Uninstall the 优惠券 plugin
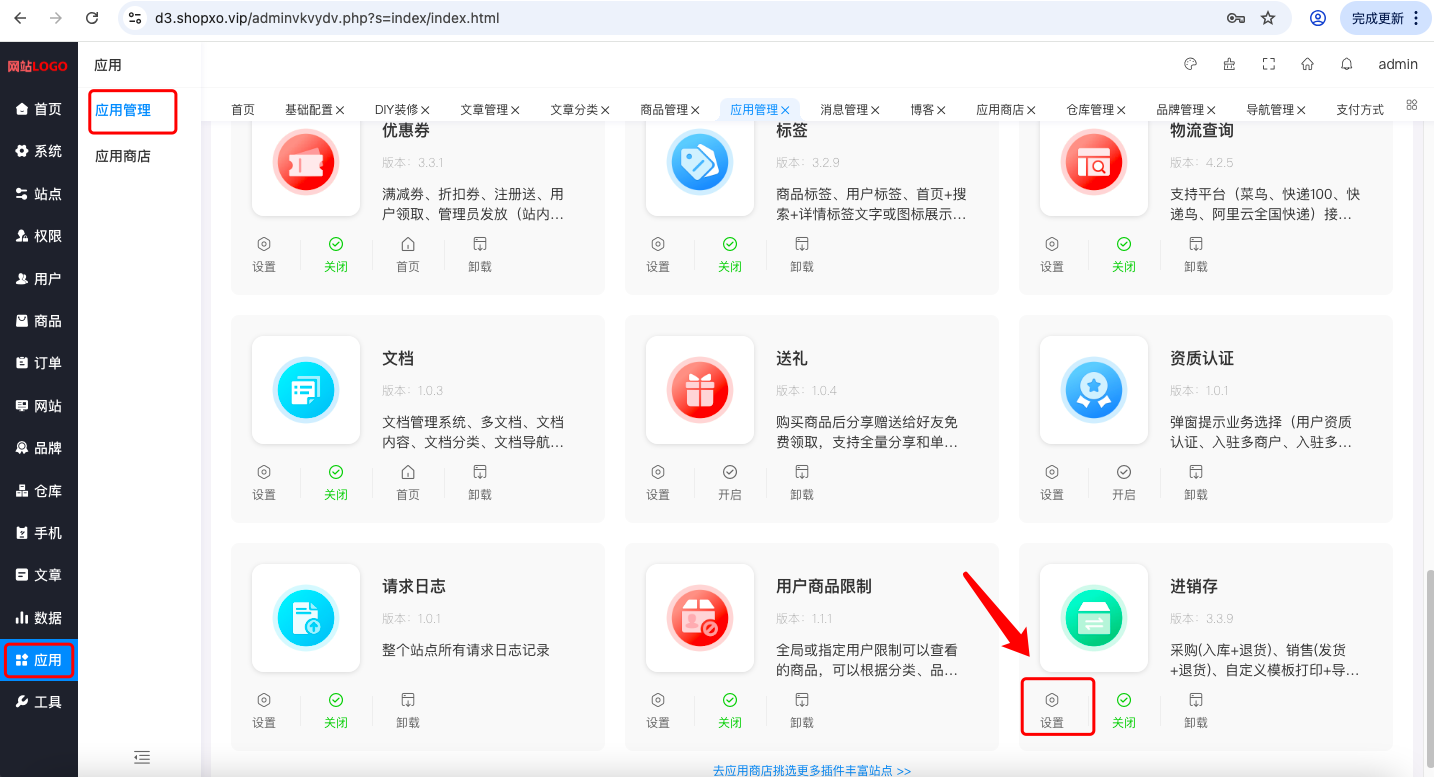Screen dimensions: 1434x777 [480, 255]
